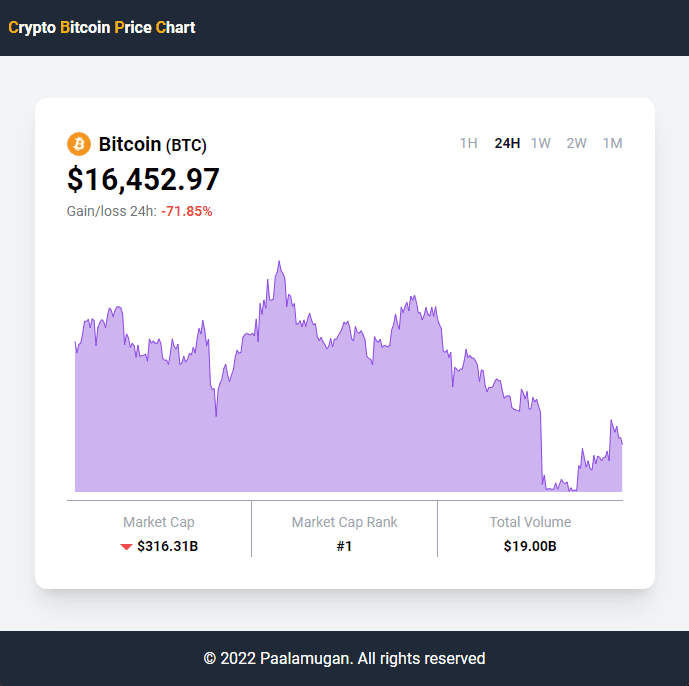Click the Total Volume label
The width and height of the screenshot is (689, 686).
point(530,522)
